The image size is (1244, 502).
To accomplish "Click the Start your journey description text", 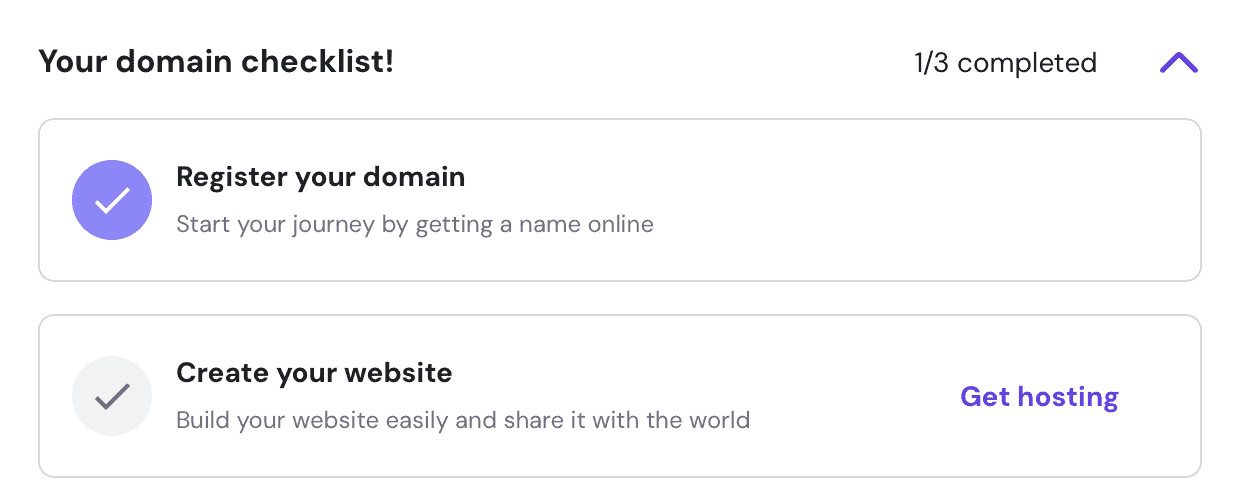I will [414, 224].
